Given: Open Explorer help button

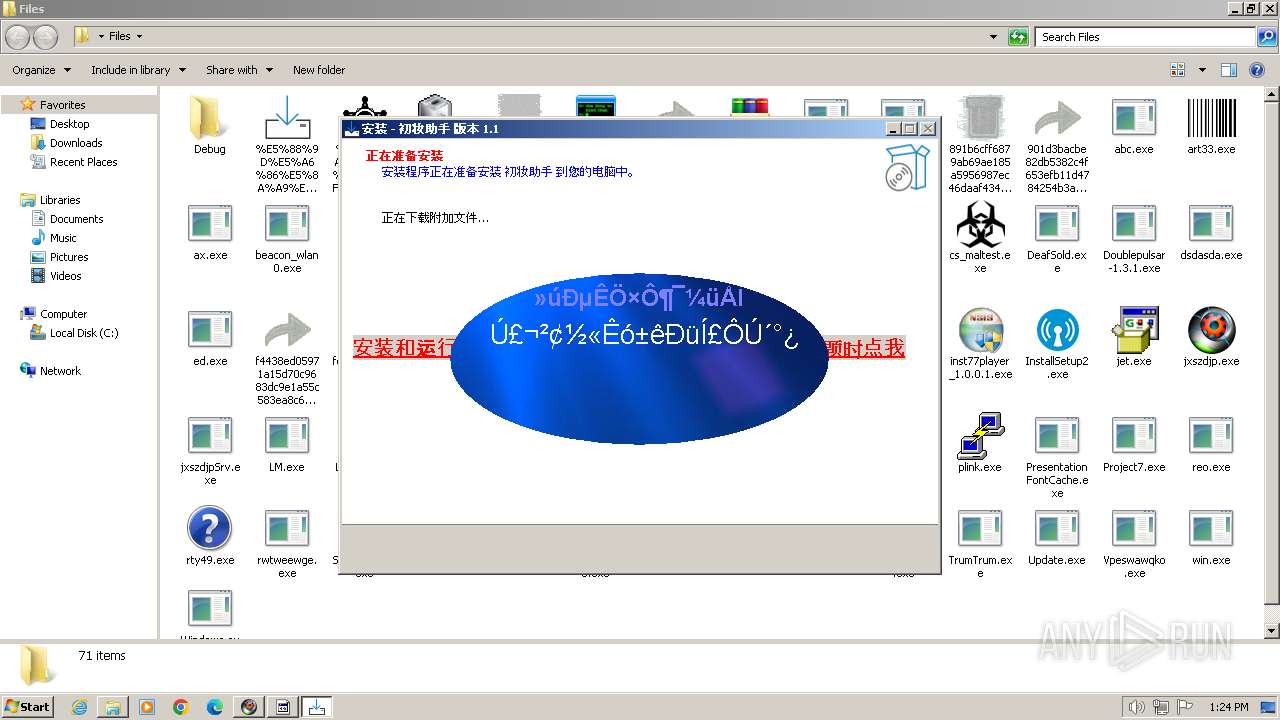Looking at the screenshot, I should tap(1258, 70).
